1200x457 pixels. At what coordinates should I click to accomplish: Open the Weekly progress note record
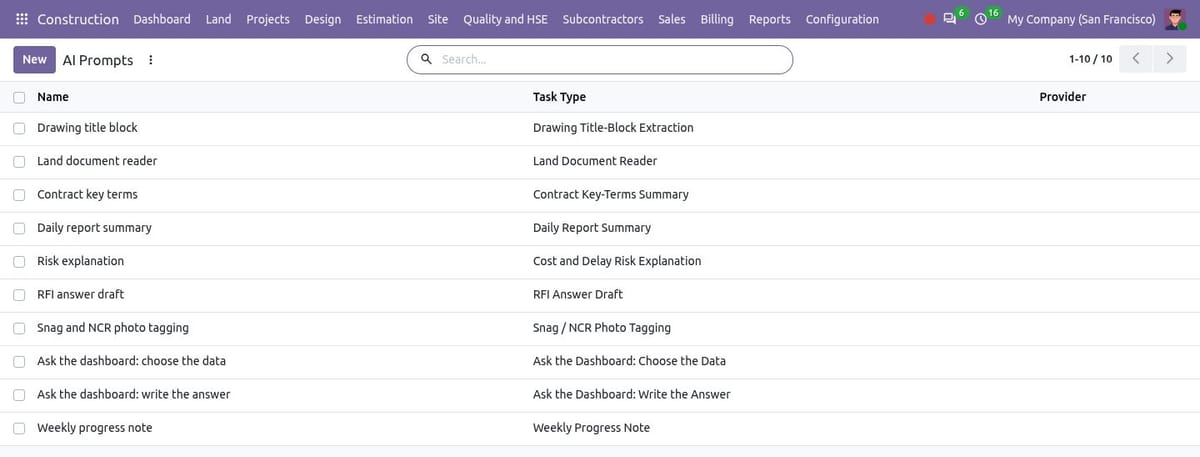tap(94, 428)
